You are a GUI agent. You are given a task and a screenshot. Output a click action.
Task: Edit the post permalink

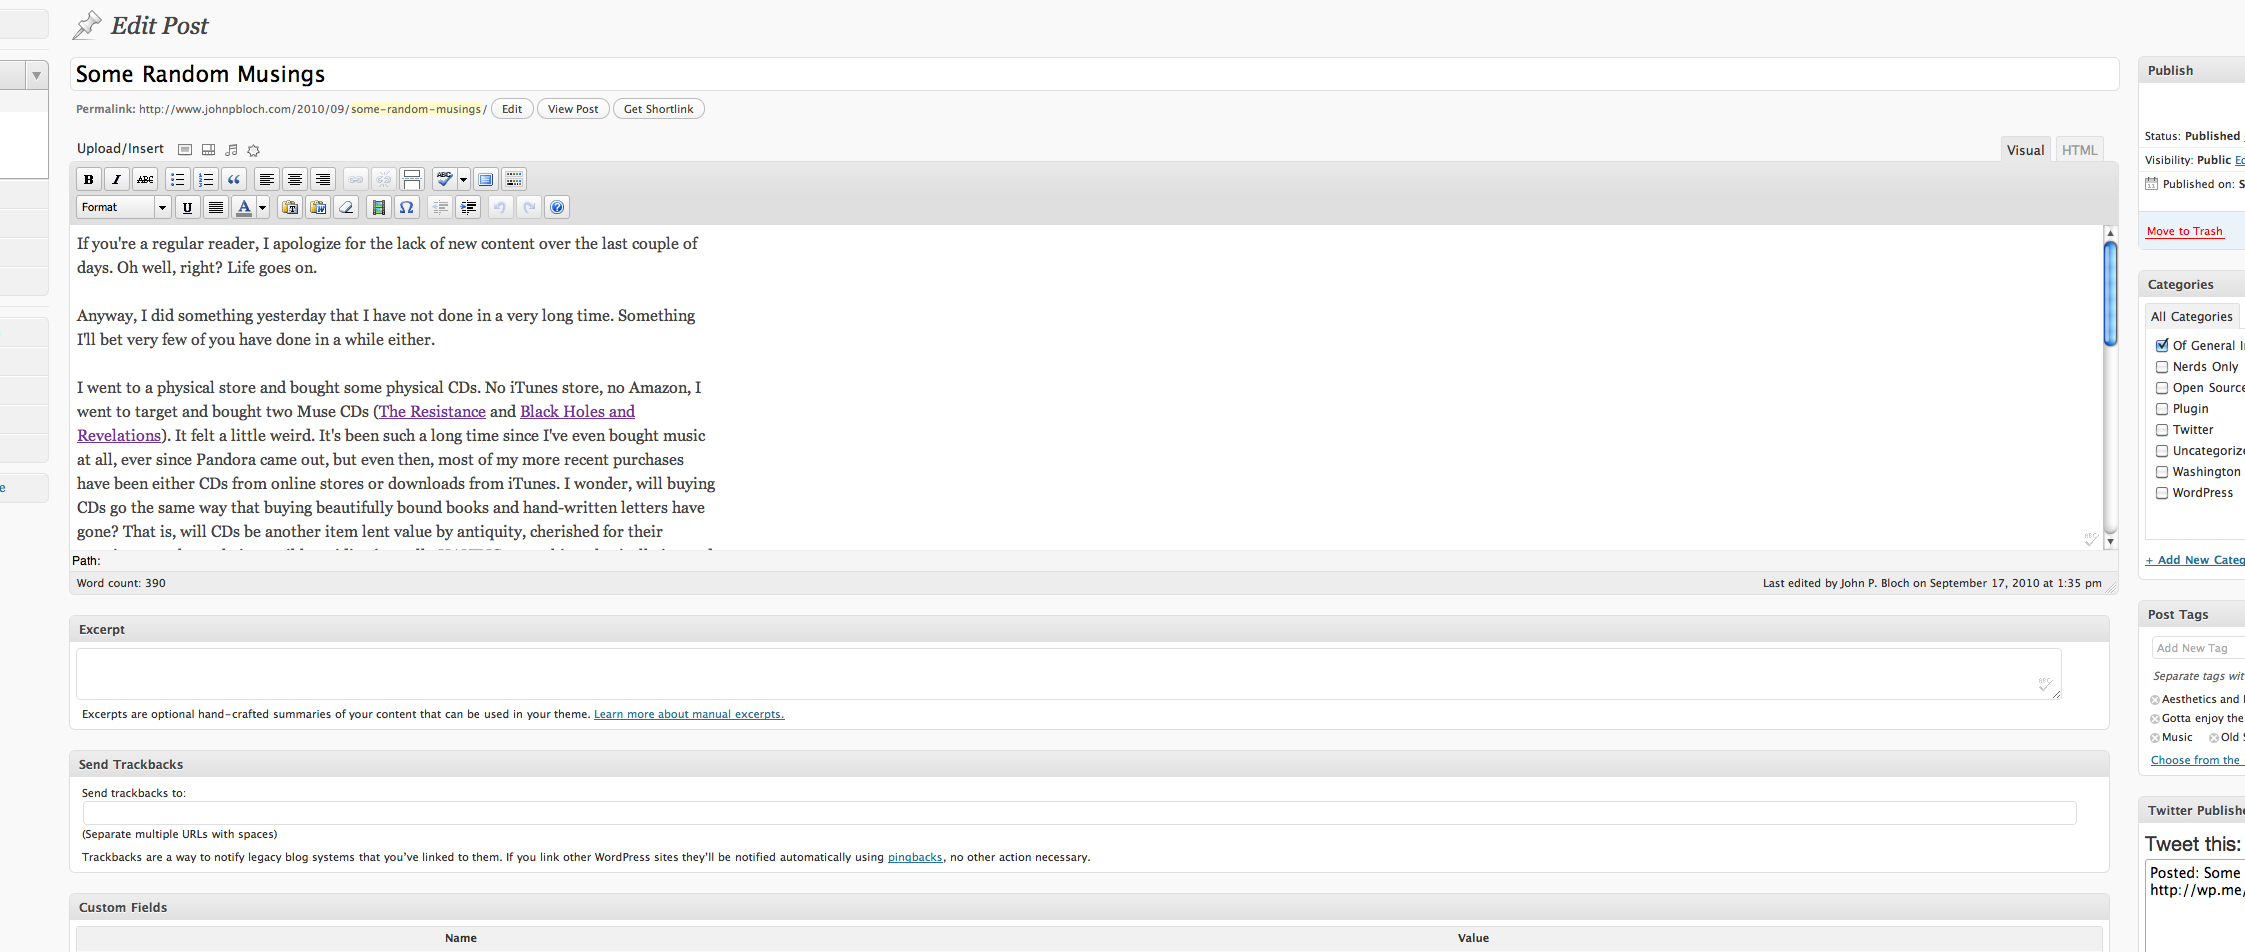point(512,109)
